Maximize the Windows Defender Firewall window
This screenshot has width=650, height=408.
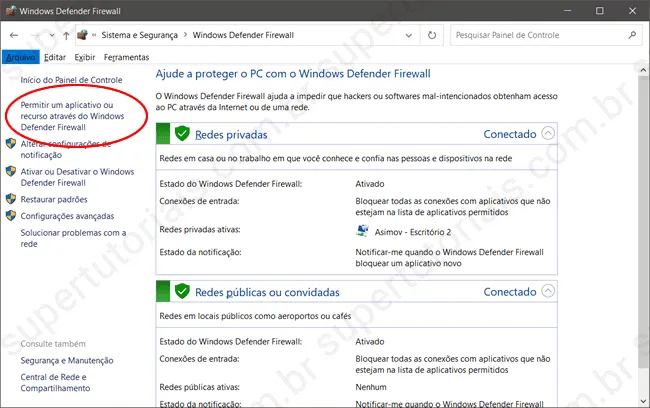pyautogui.click(x=600, y=10)
